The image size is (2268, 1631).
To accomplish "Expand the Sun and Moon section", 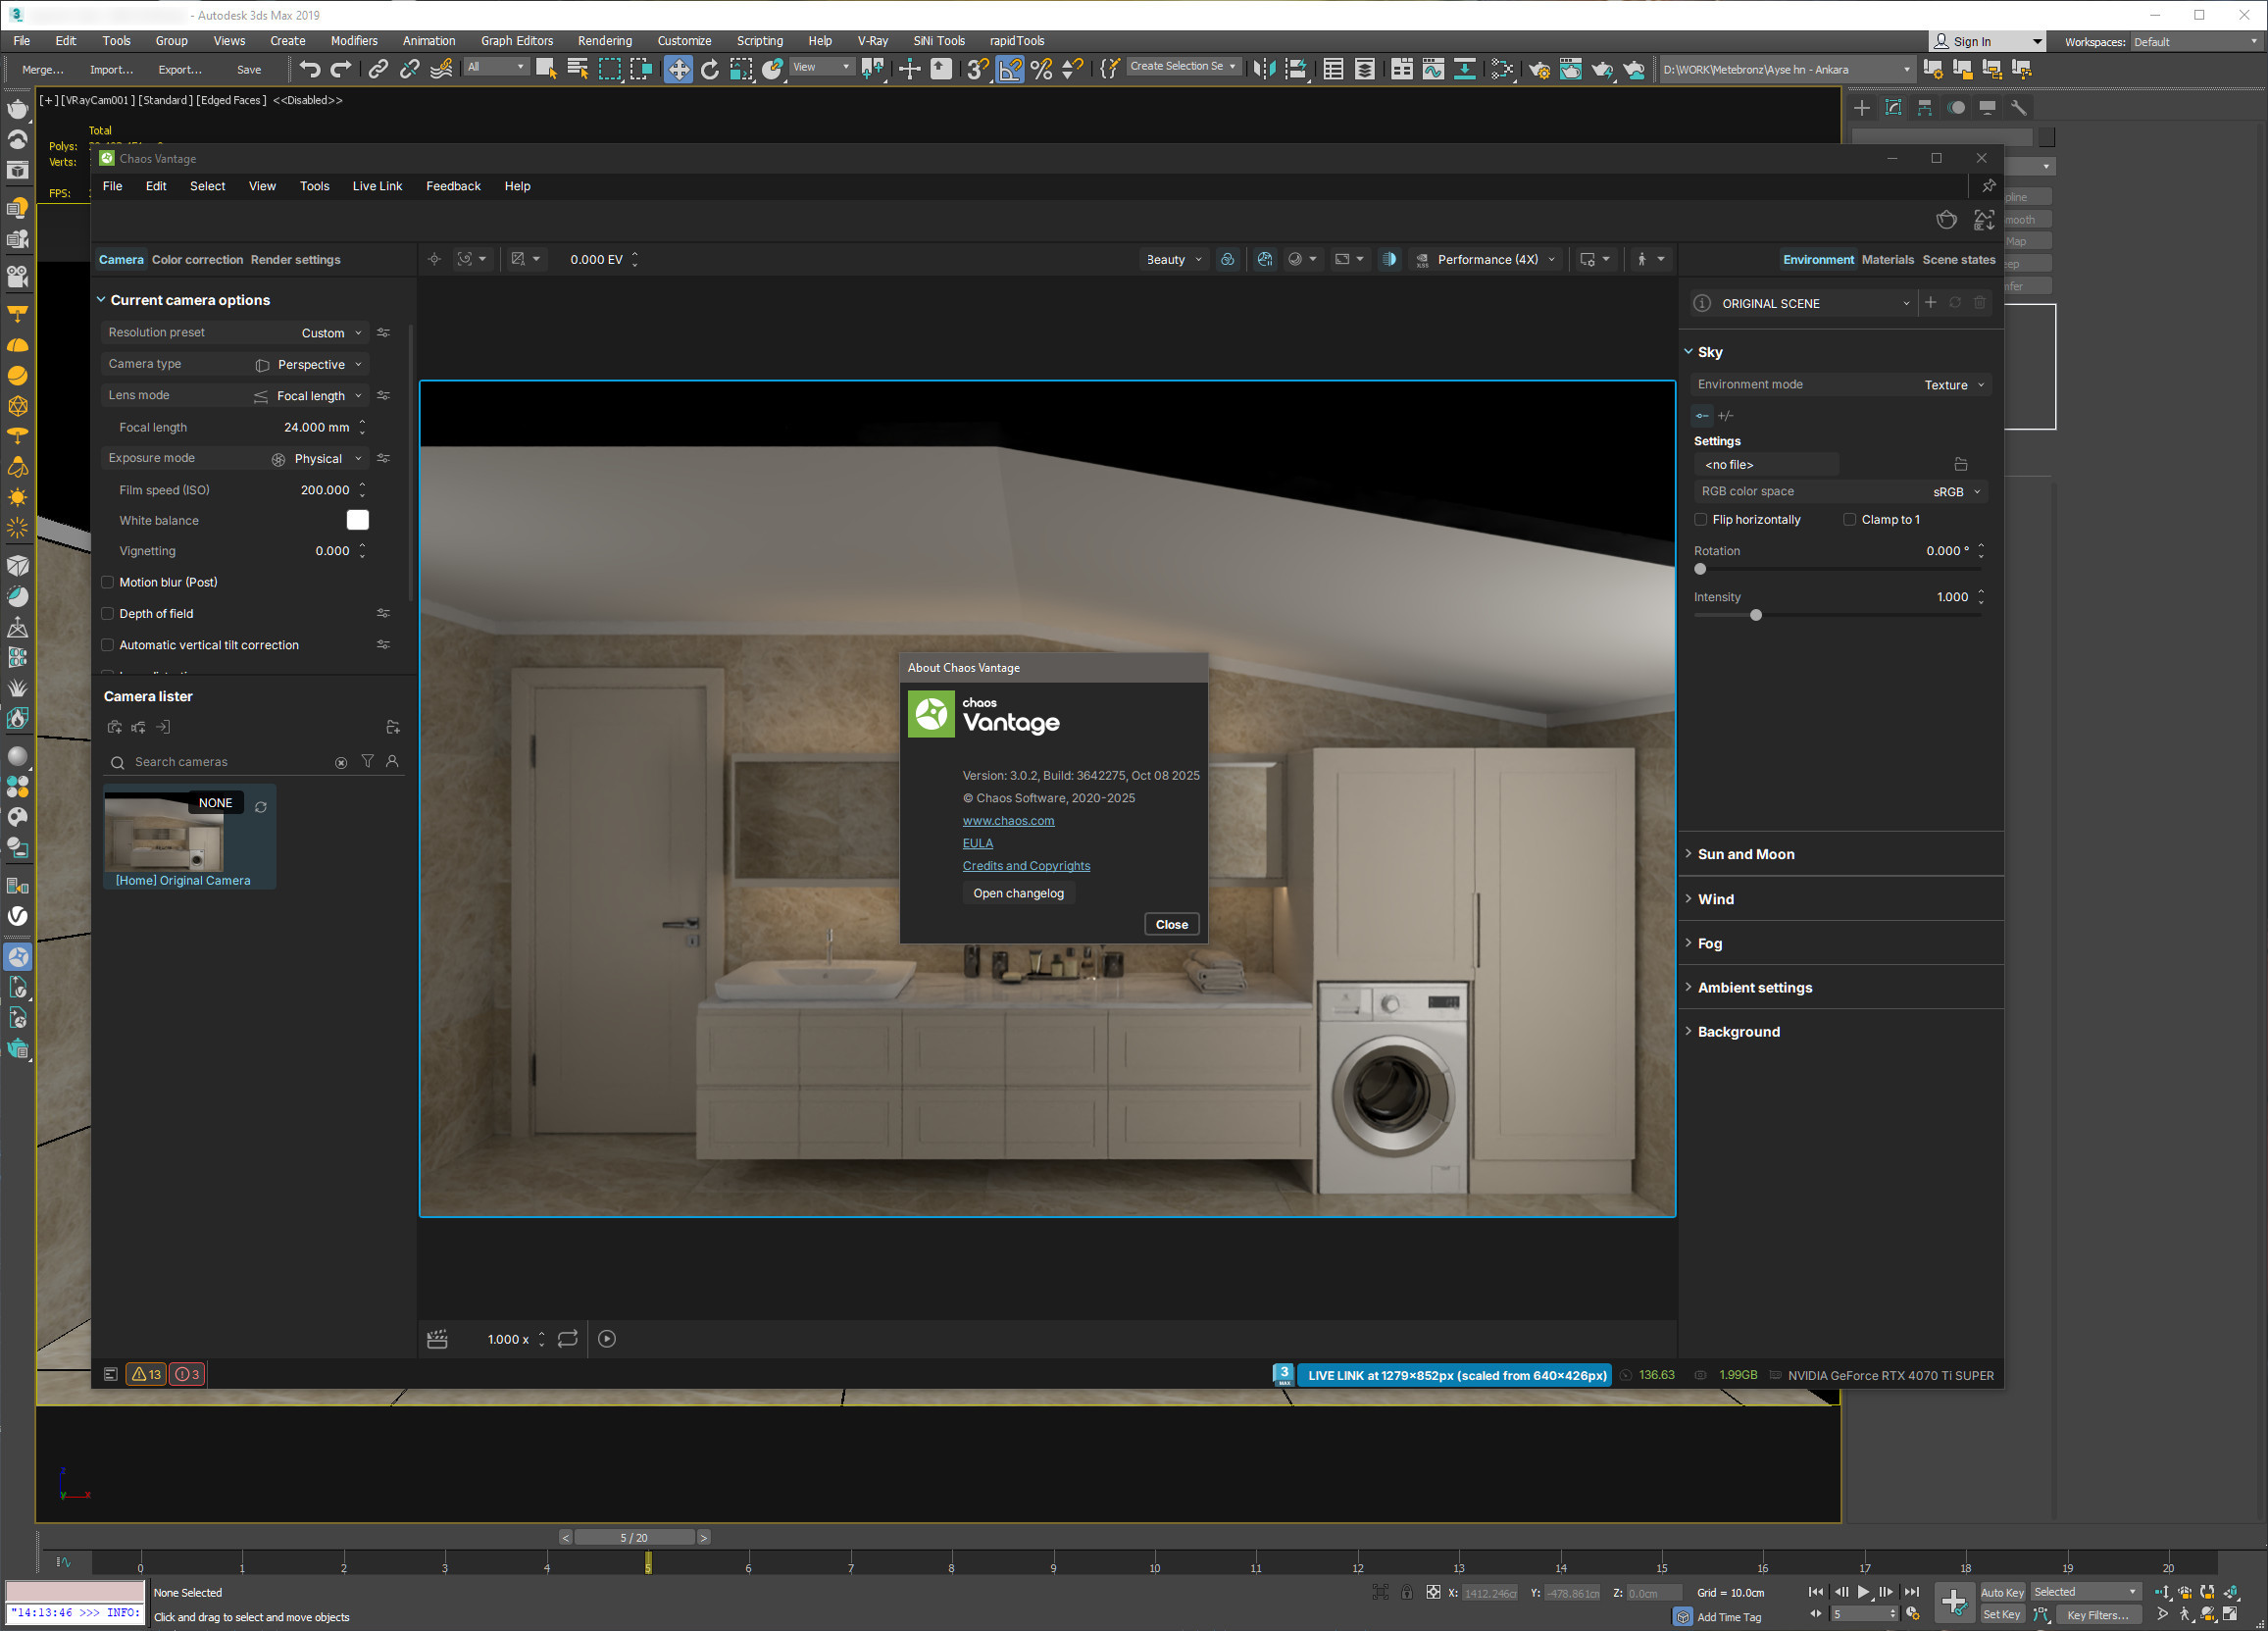I will [1745, 854].
